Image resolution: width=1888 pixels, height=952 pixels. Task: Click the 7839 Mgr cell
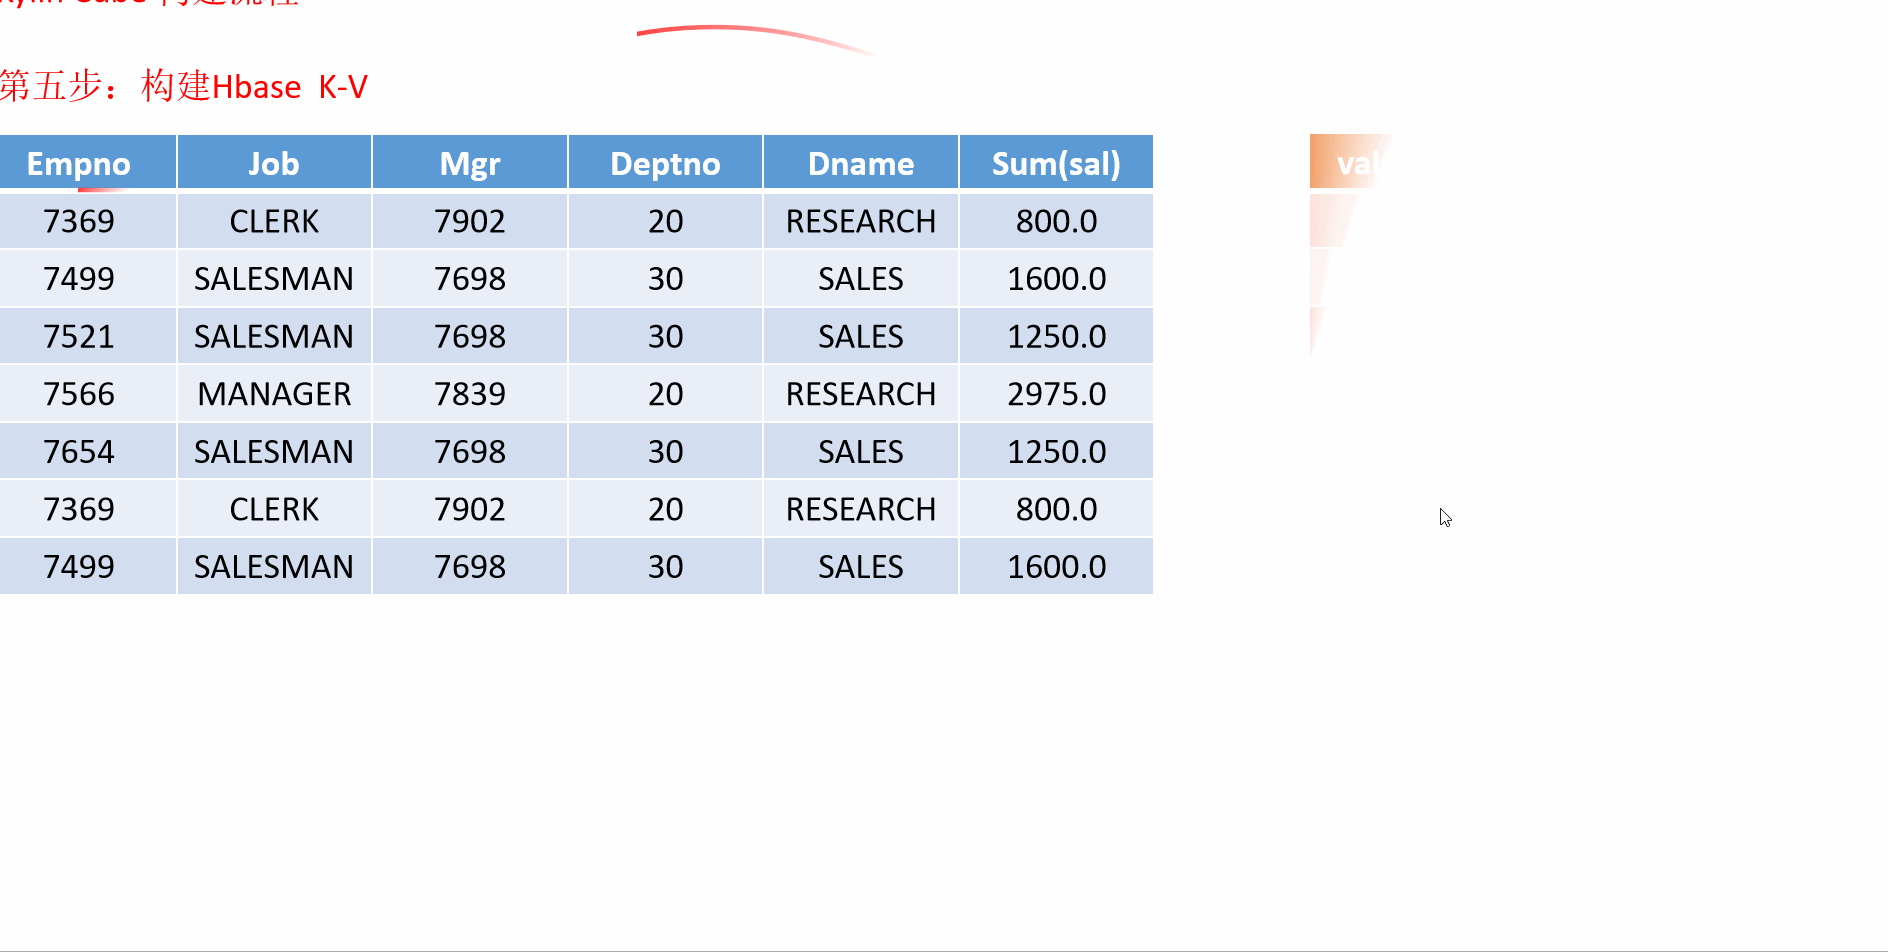(470, 394)
